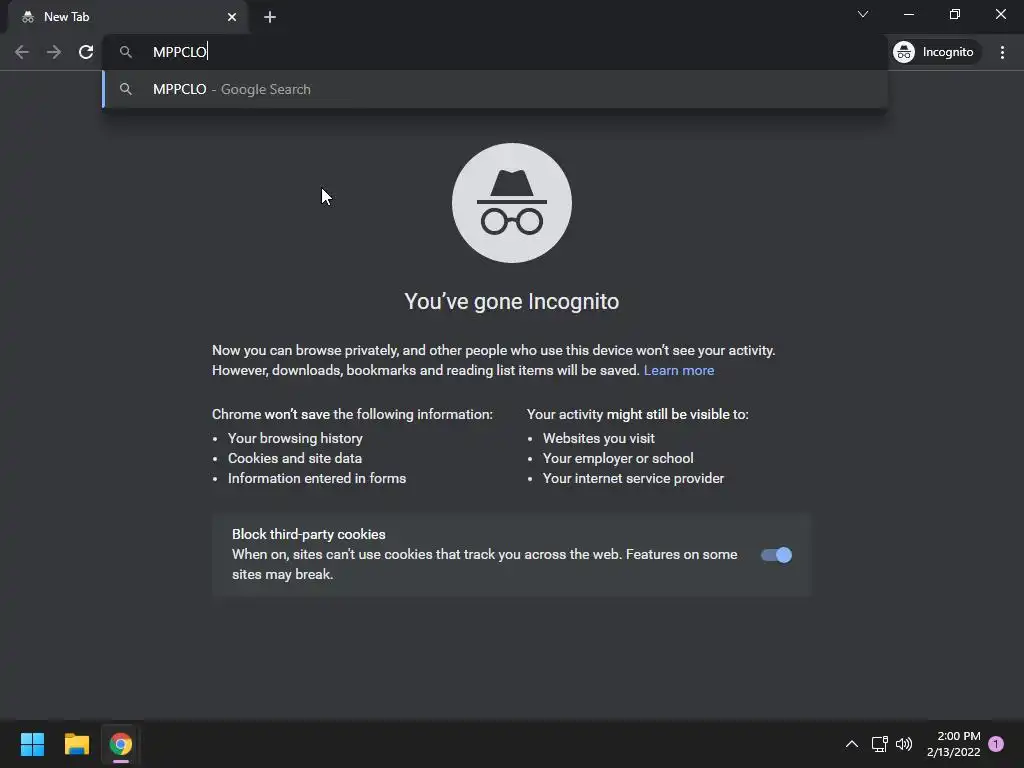
Task: Minimize the Chrome window
Action: coord(909,14)
